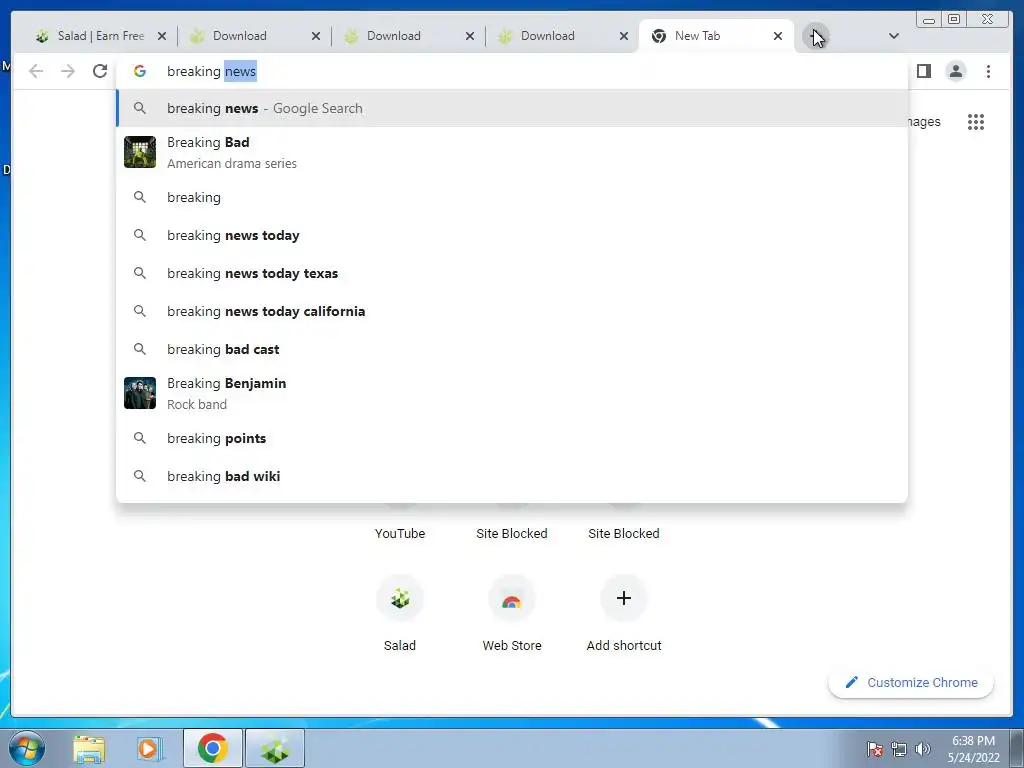Click the back navigation arrow
The width and height of the screenshot is (1024, 768).
[36, 71]
